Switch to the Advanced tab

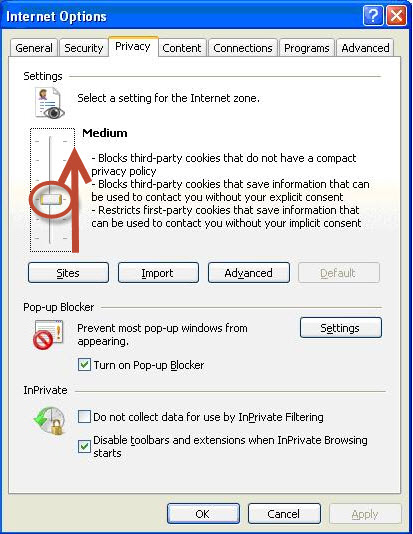[x=365, y=48]
